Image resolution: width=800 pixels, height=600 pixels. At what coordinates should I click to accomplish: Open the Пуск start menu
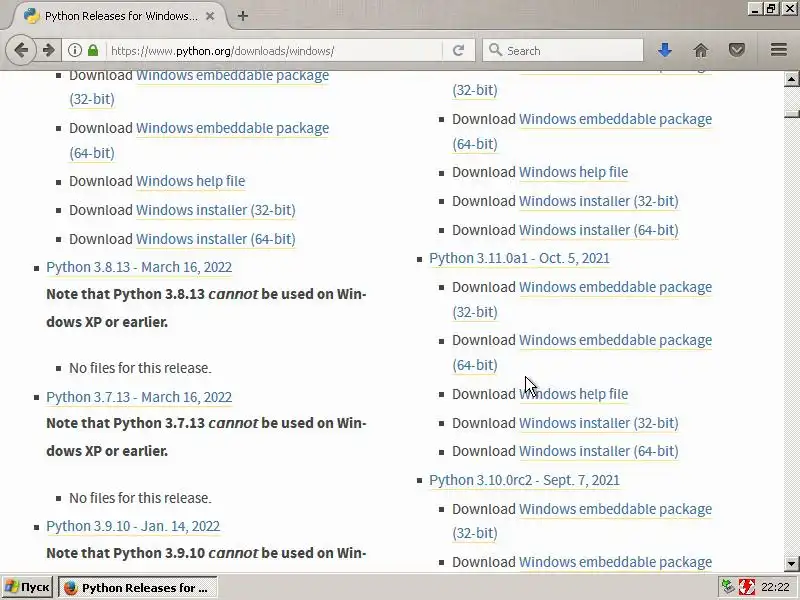click(27, 587)
